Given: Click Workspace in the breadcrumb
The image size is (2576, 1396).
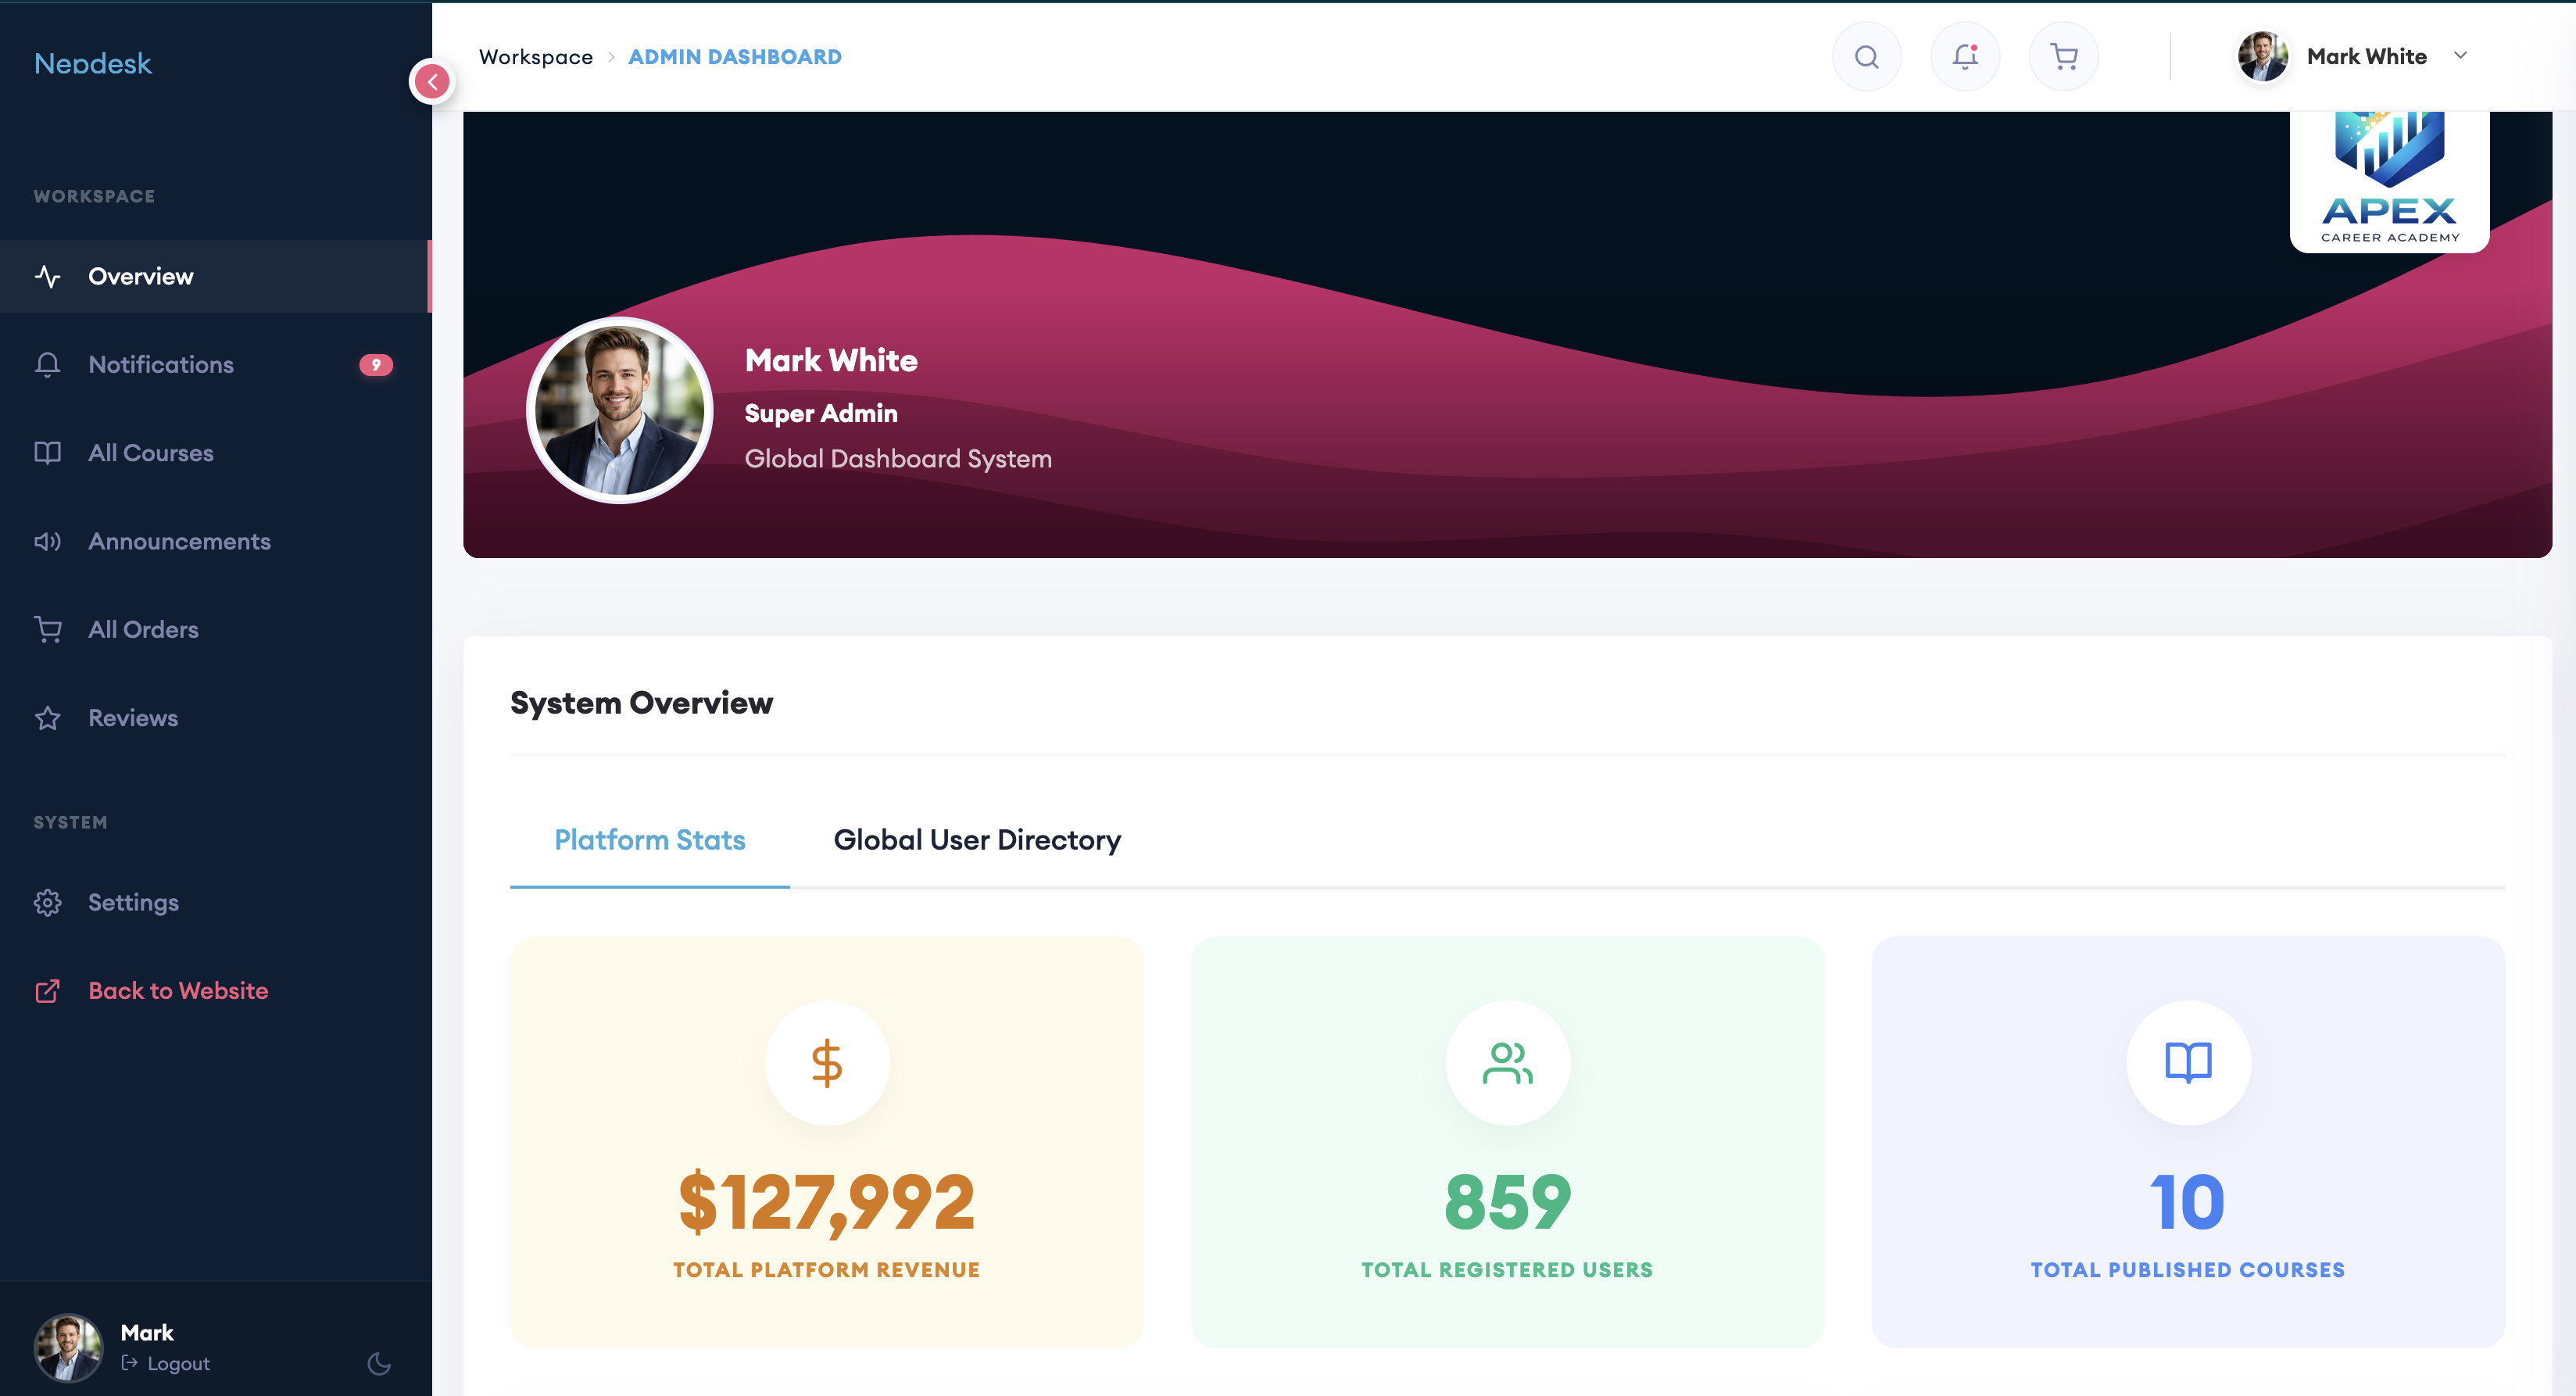Looking at the screenshot, I should [x=535, y=57].
